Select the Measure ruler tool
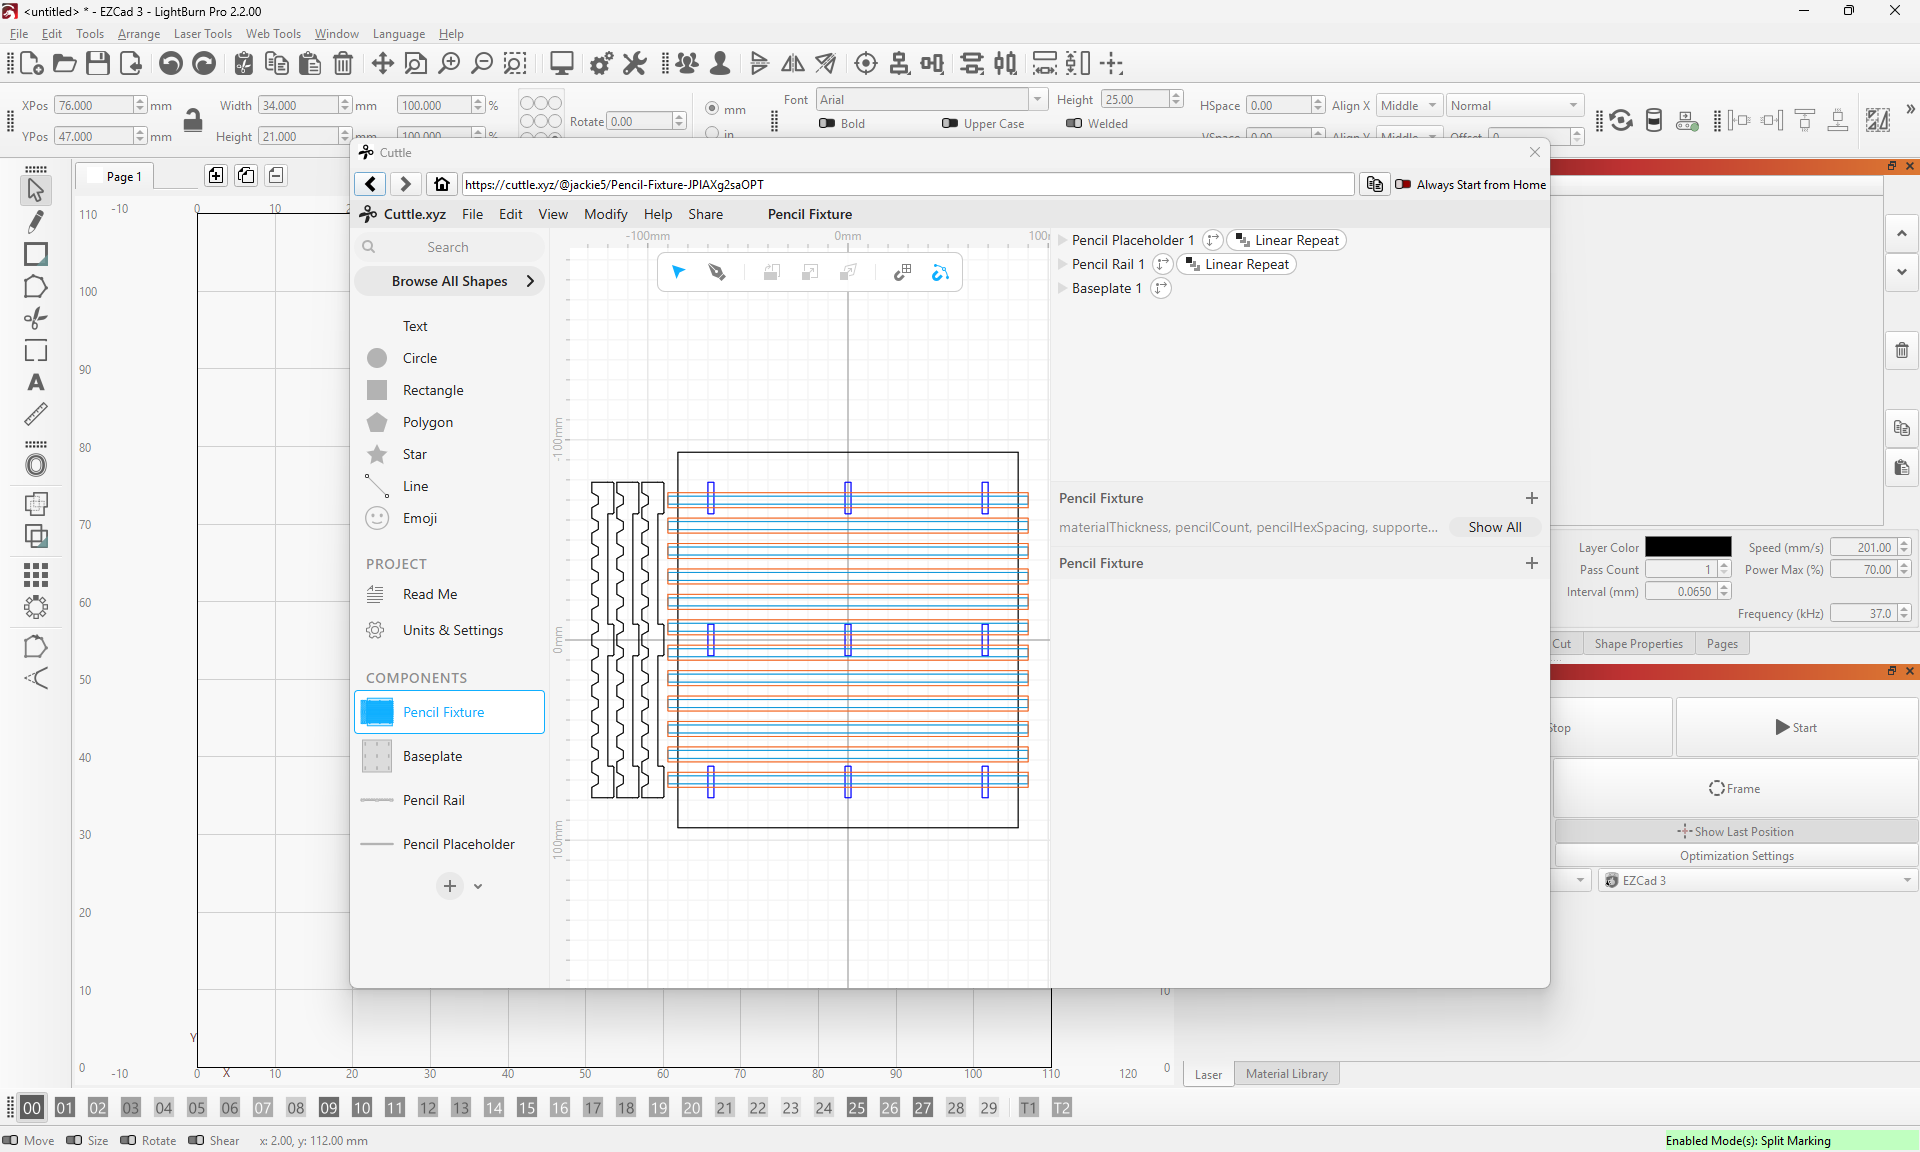 tap(36, 414)
